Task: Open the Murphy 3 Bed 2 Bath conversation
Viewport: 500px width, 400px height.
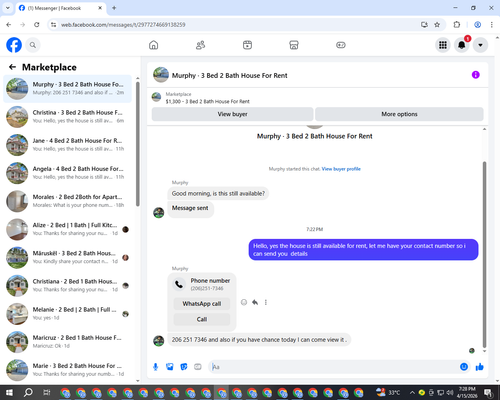Action: pos(68,89)
